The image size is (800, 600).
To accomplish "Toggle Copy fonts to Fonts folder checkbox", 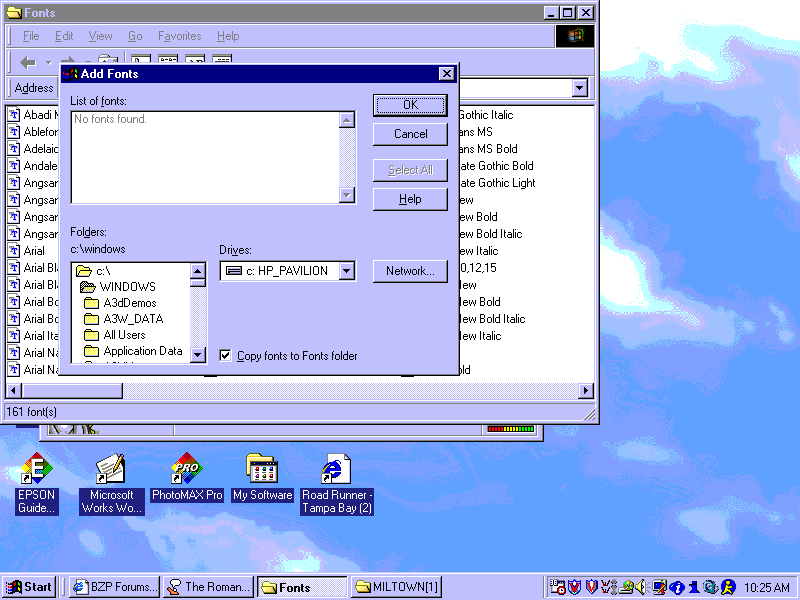I will pyautogui.click(x=225, y=355).
